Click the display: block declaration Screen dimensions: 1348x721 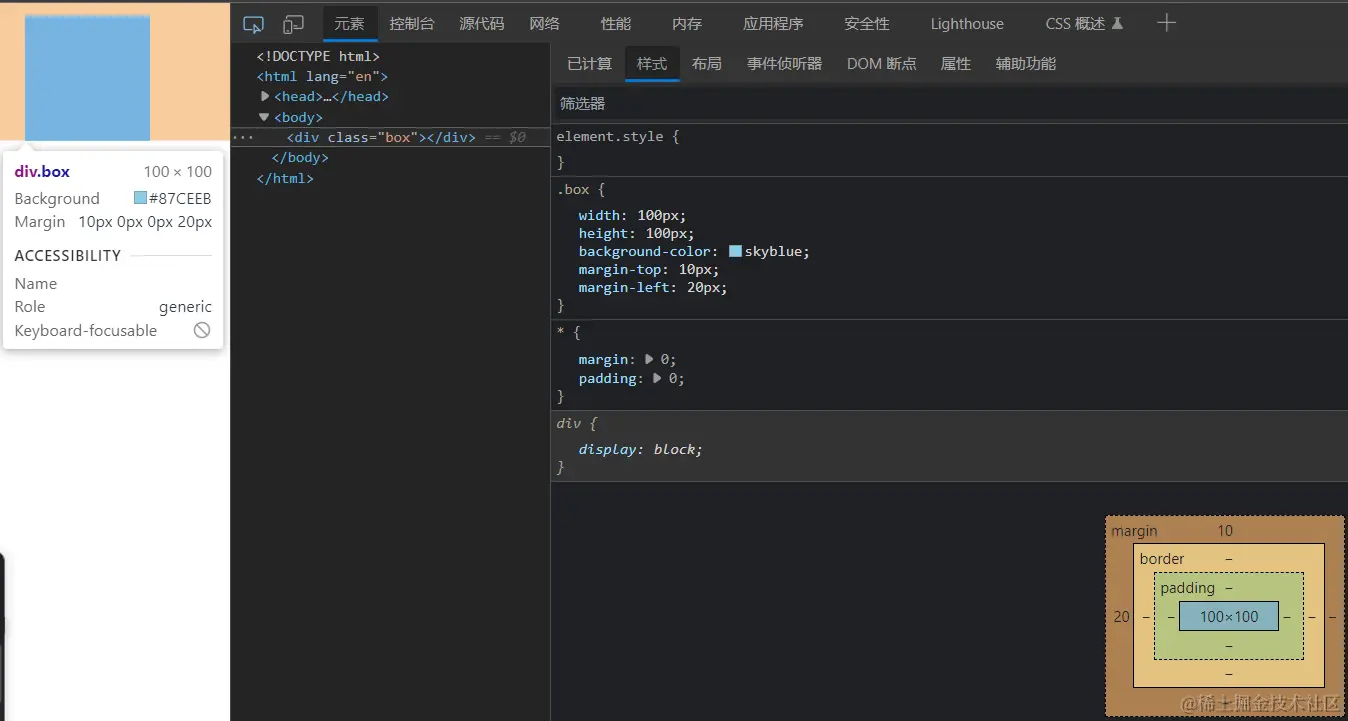click(640, 449)
